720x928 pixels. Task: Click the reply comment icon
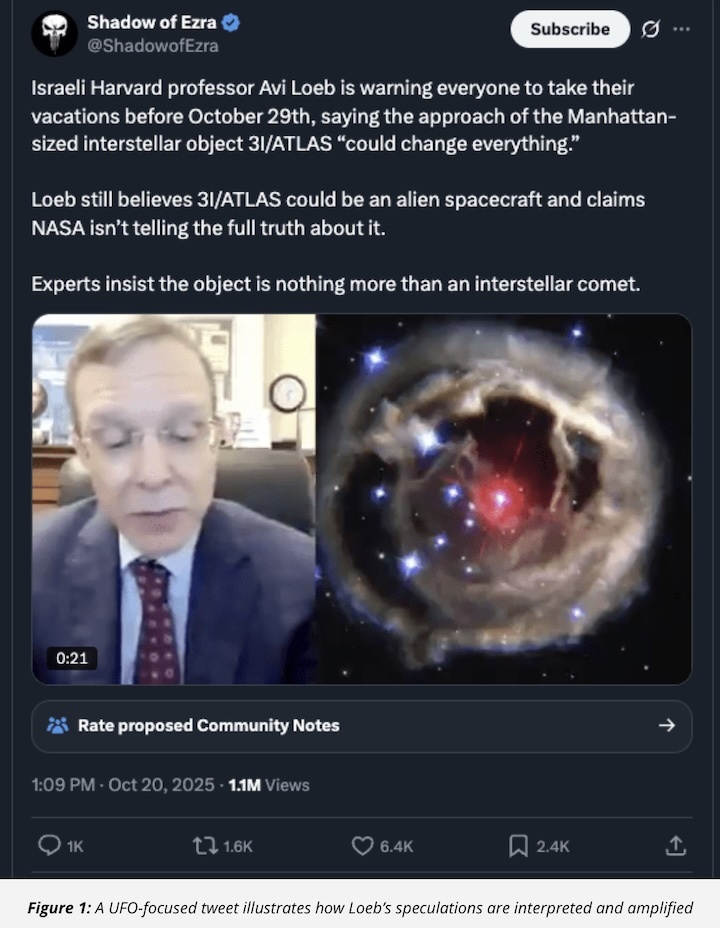click(x=49, y=846)
